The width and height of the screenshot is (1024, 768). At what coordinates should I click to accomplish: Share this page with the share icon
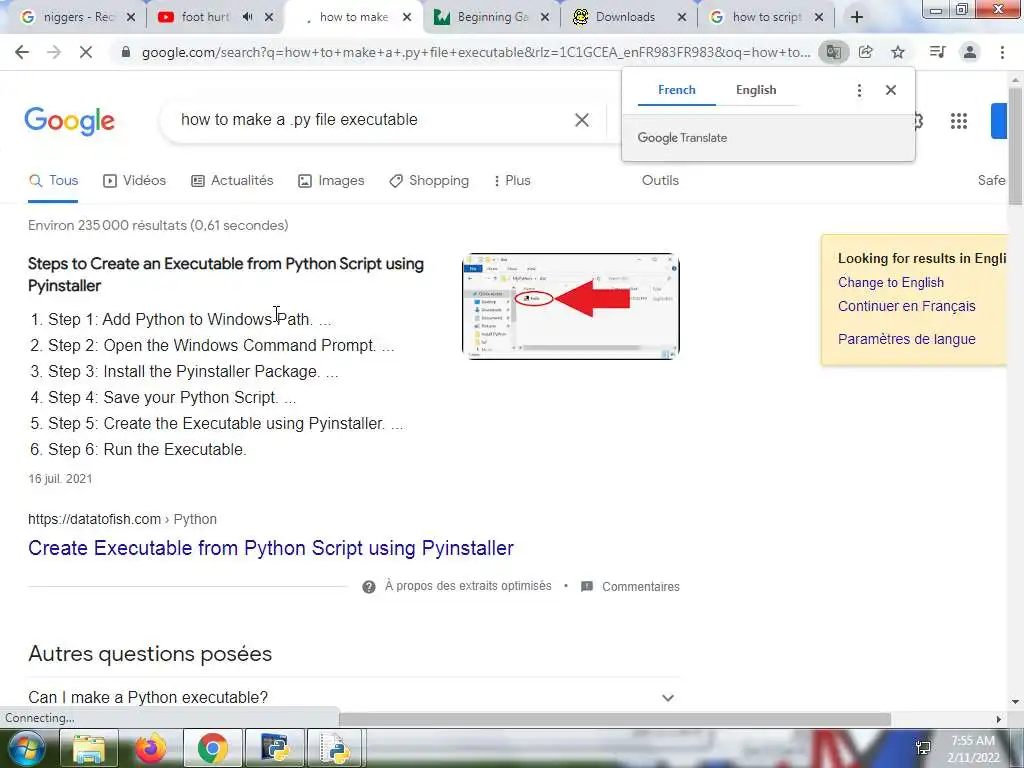[x=866, y=52]
